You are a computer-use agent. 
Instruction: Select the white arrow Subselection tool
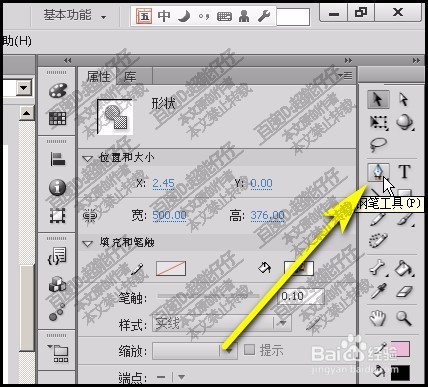404,99
